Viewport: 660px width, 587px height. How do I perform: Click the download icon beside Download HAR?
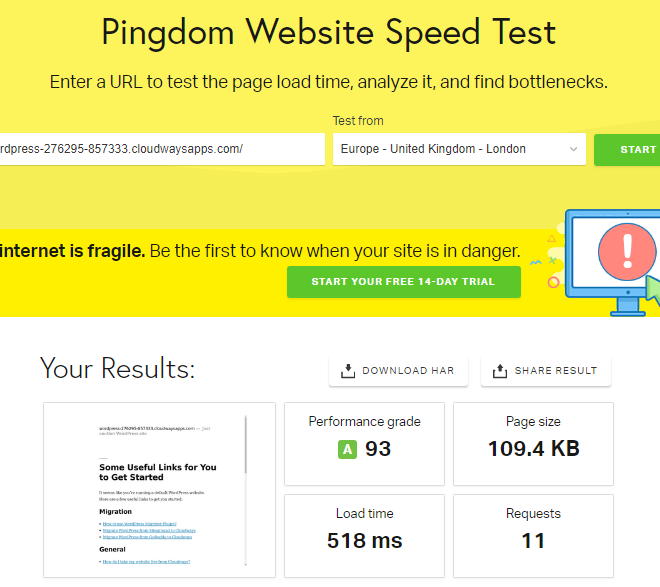(x=348, y=371)
